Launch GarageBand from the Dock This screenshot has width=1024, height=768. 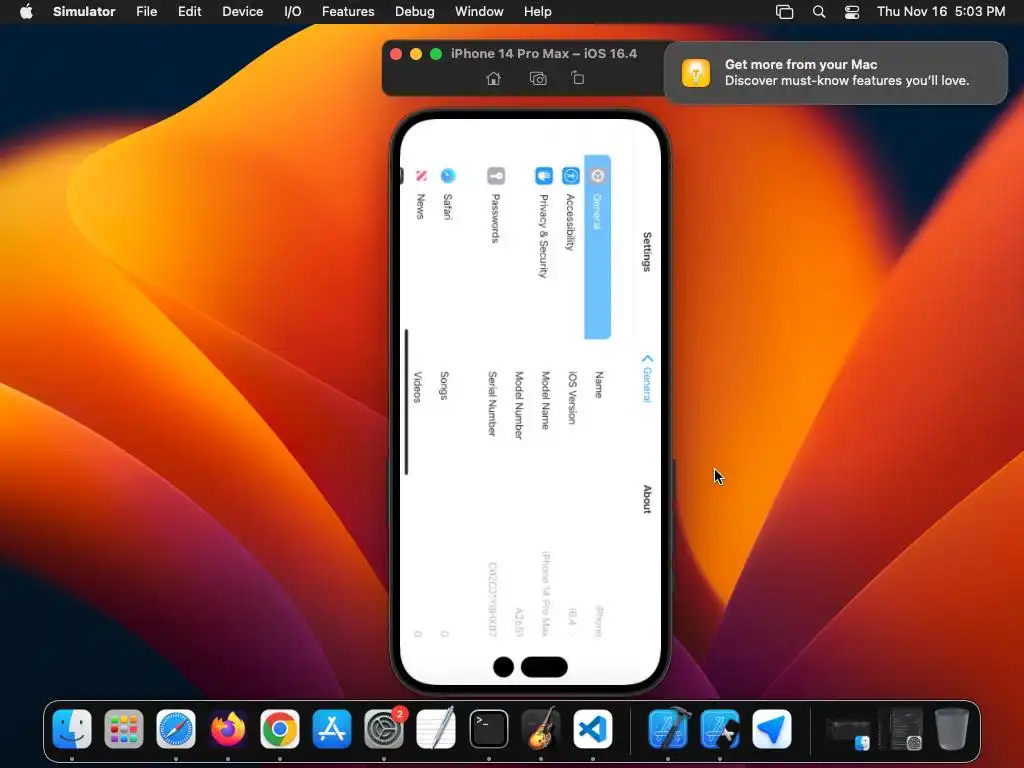[x=541, y=729]
